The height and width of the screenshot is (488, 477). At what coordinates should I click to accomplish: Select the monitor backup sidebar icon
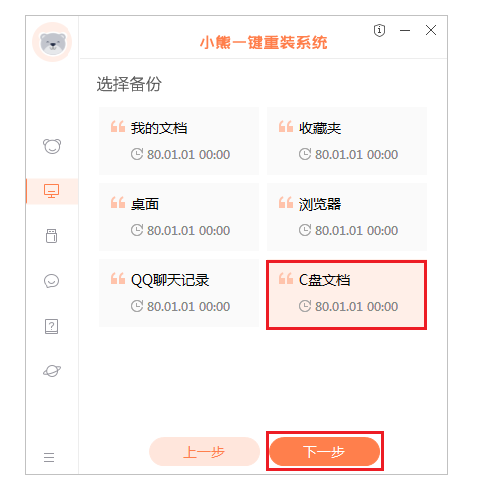pyautogui.click(x=51, y=191)
